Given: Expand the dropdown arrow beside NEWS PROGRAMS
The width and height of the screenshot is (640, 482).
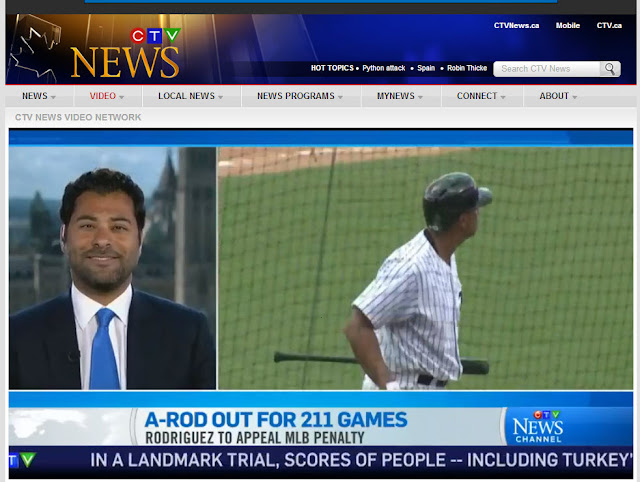Looking at the screenshot, I should [340, 97].
